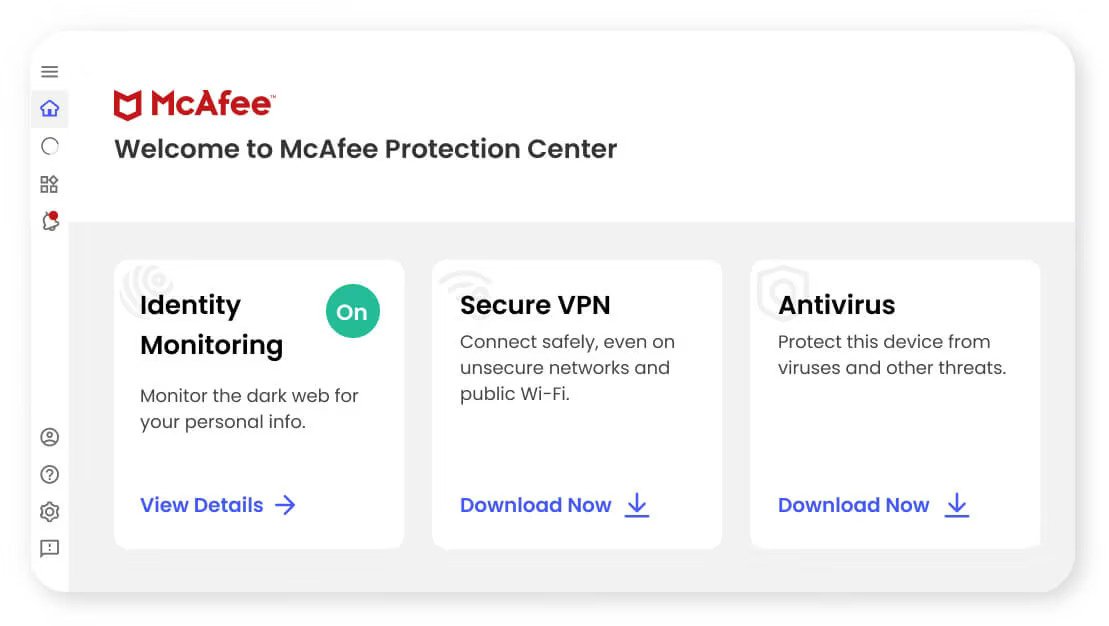The height and width of the screenshot is (626, 1109).
Task: Toggle the On badge for Identity Monitoring
Action: (x=352, y=312)
